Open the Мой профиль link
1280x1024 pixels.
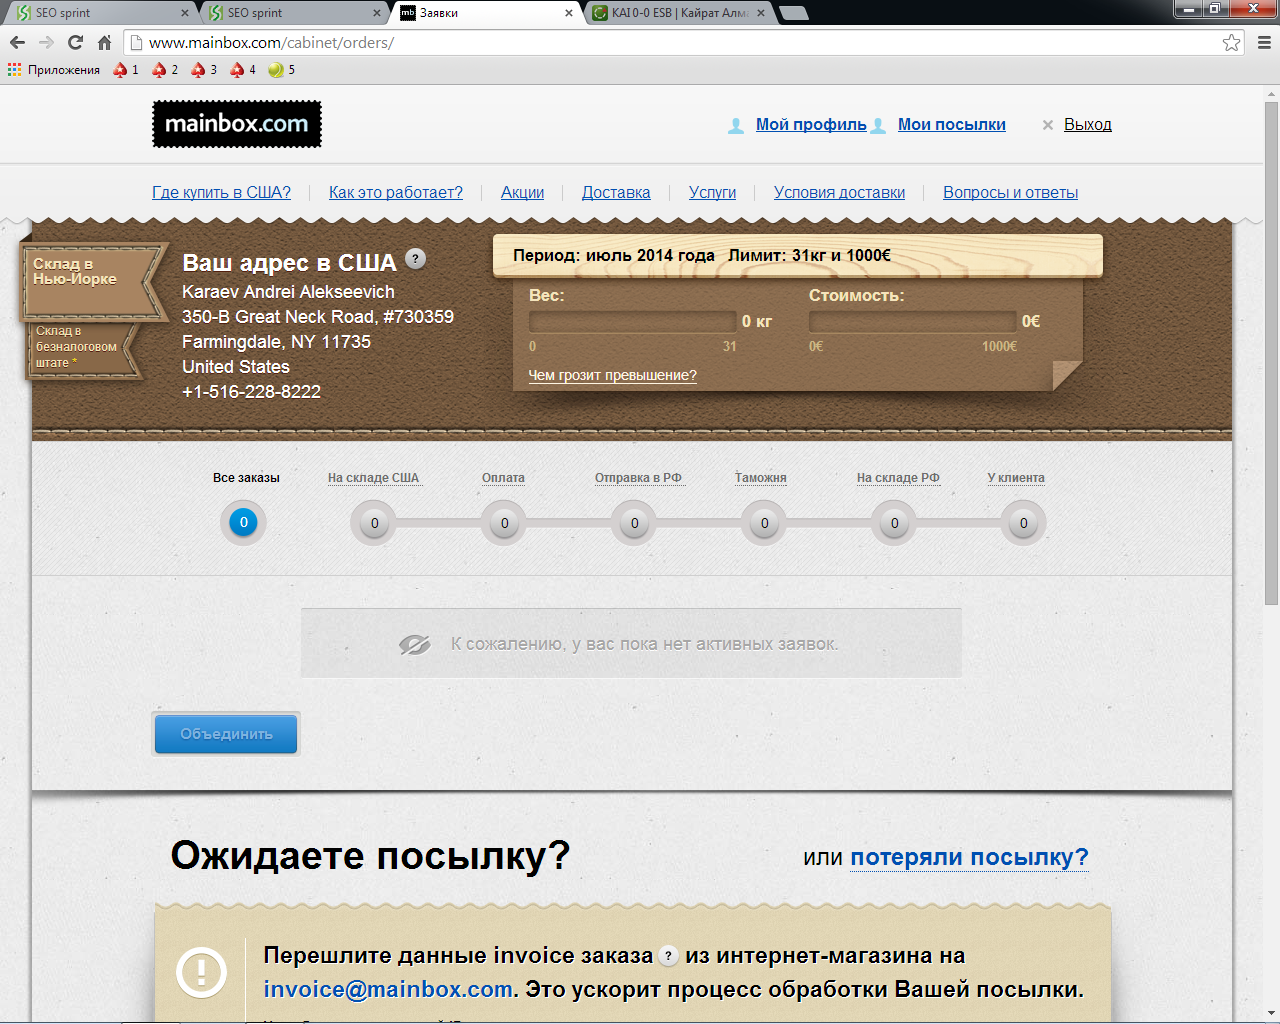pos(811,125)
